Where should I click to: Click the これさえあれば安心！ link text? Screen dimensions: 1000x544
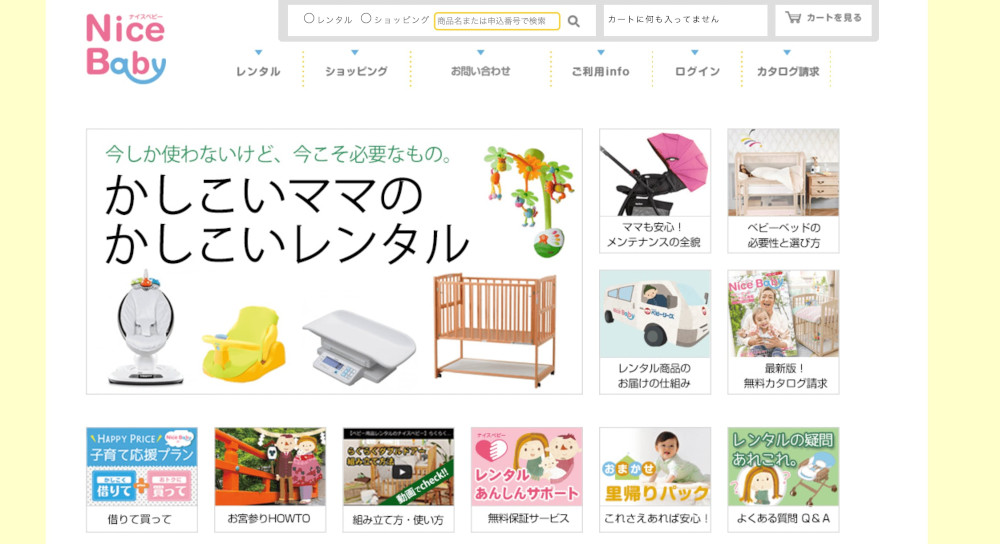(x=656, y=519)
